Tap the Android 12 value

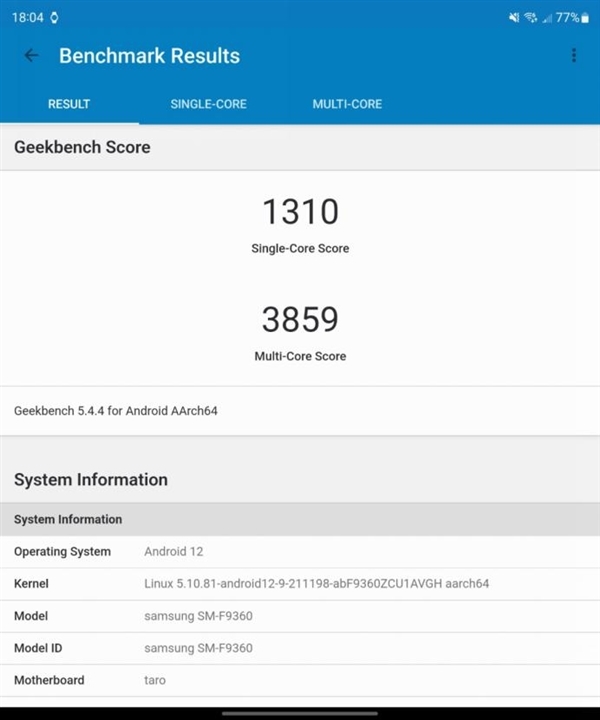pyautogui.click(x=174, y=551)
